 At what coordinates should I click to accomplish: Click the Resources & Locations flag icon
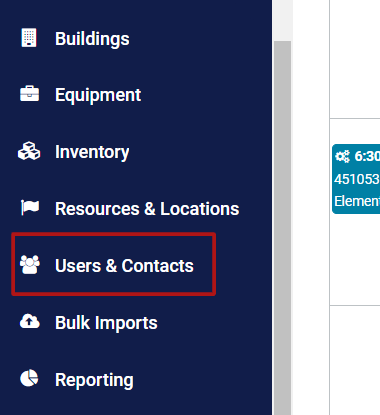[30, 208]
